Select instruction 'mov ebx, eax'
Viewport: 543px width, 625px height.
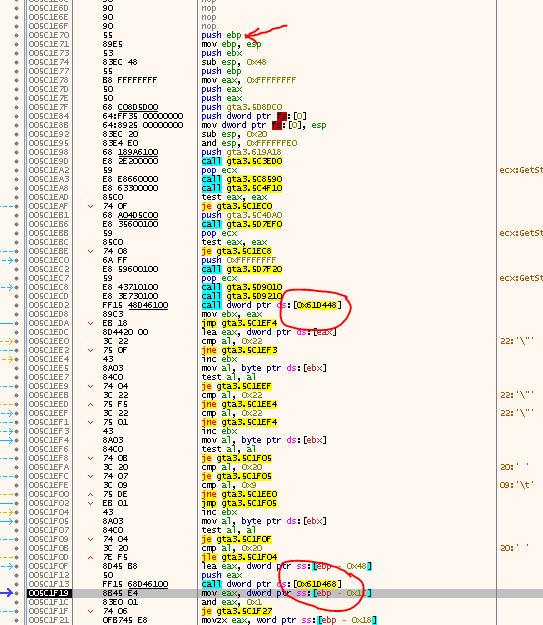coord(232,314)
